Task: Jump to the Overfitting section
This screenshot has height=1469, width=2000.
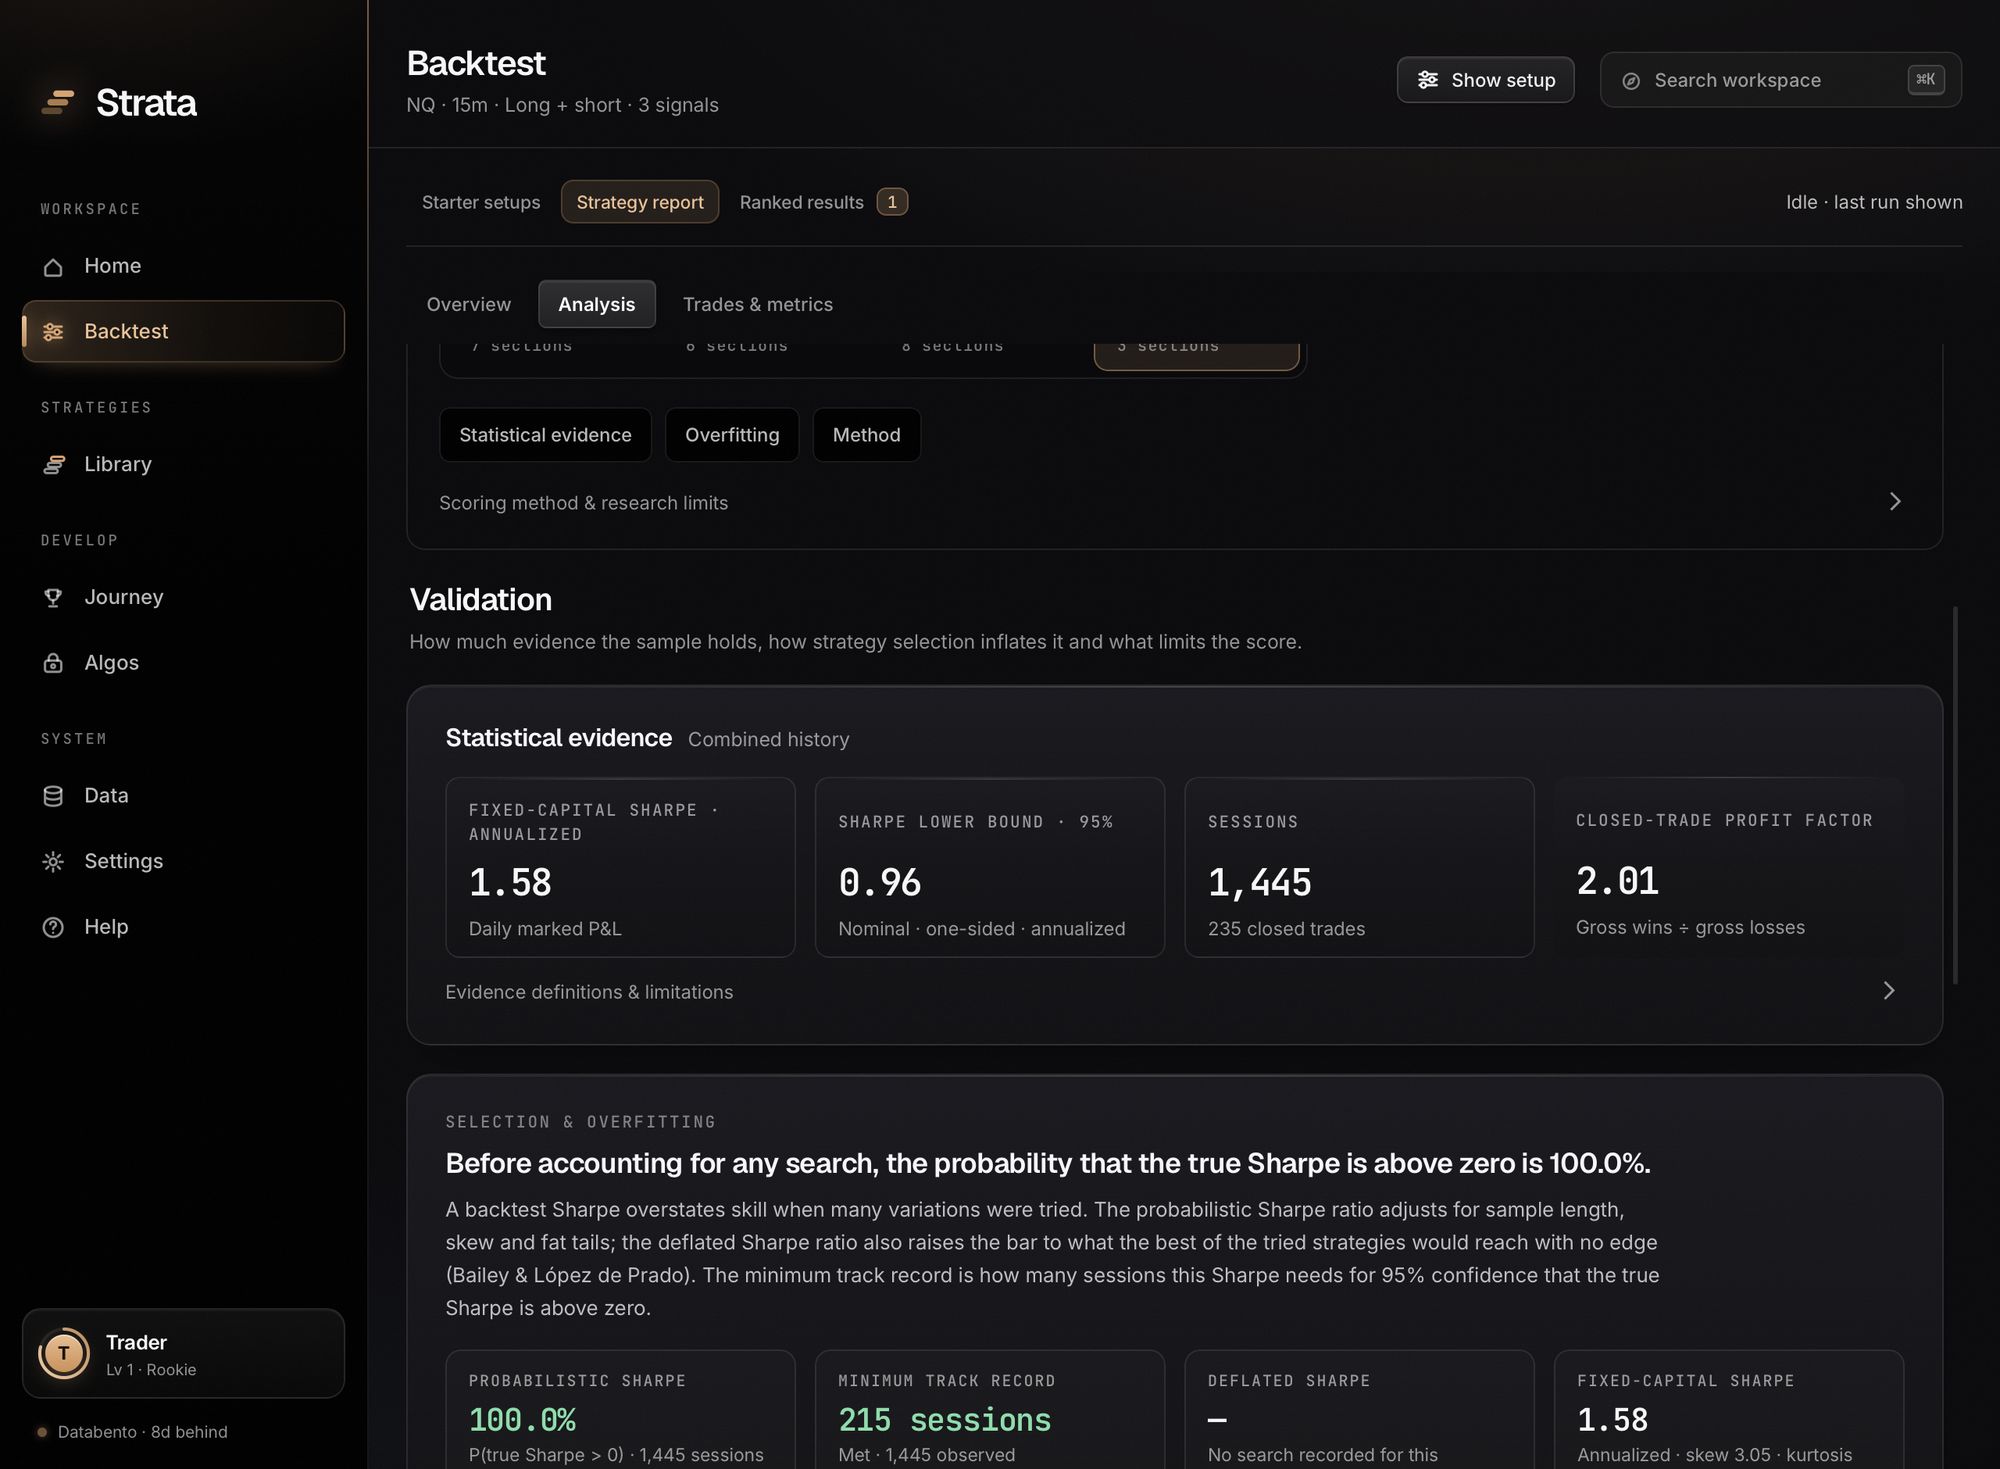Action: [x=732, y=435]
